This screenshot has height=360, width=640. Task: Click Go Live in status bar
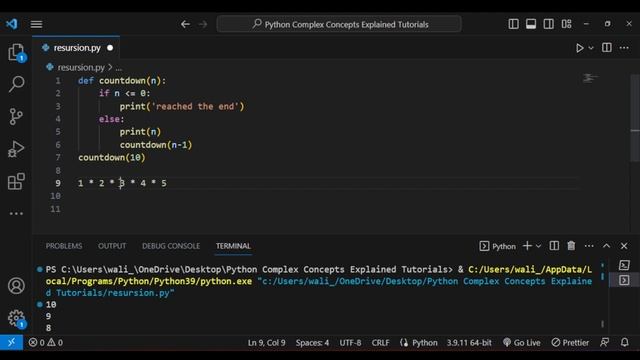point(522,342)
